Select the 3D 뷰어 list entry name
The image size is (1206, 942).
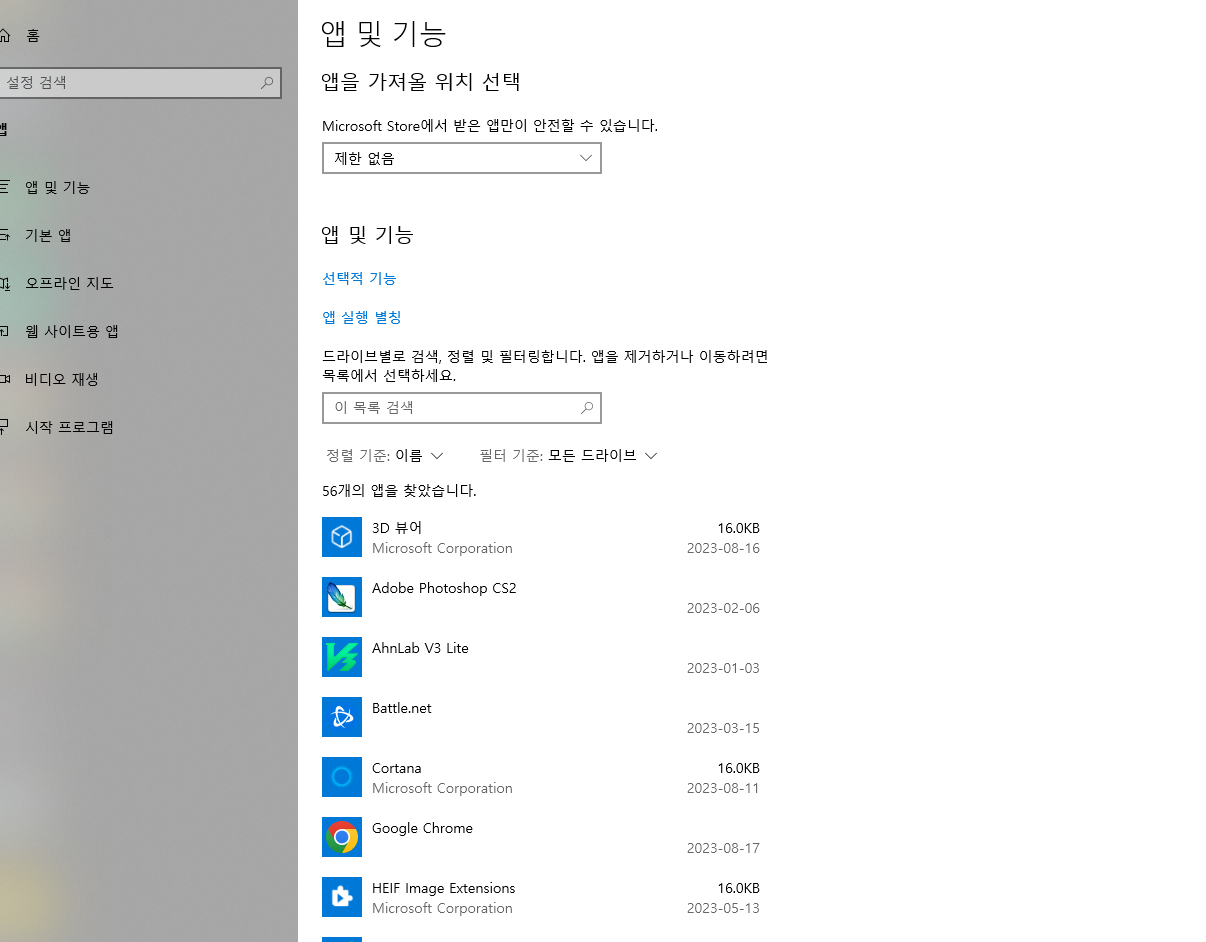(397, 527)
